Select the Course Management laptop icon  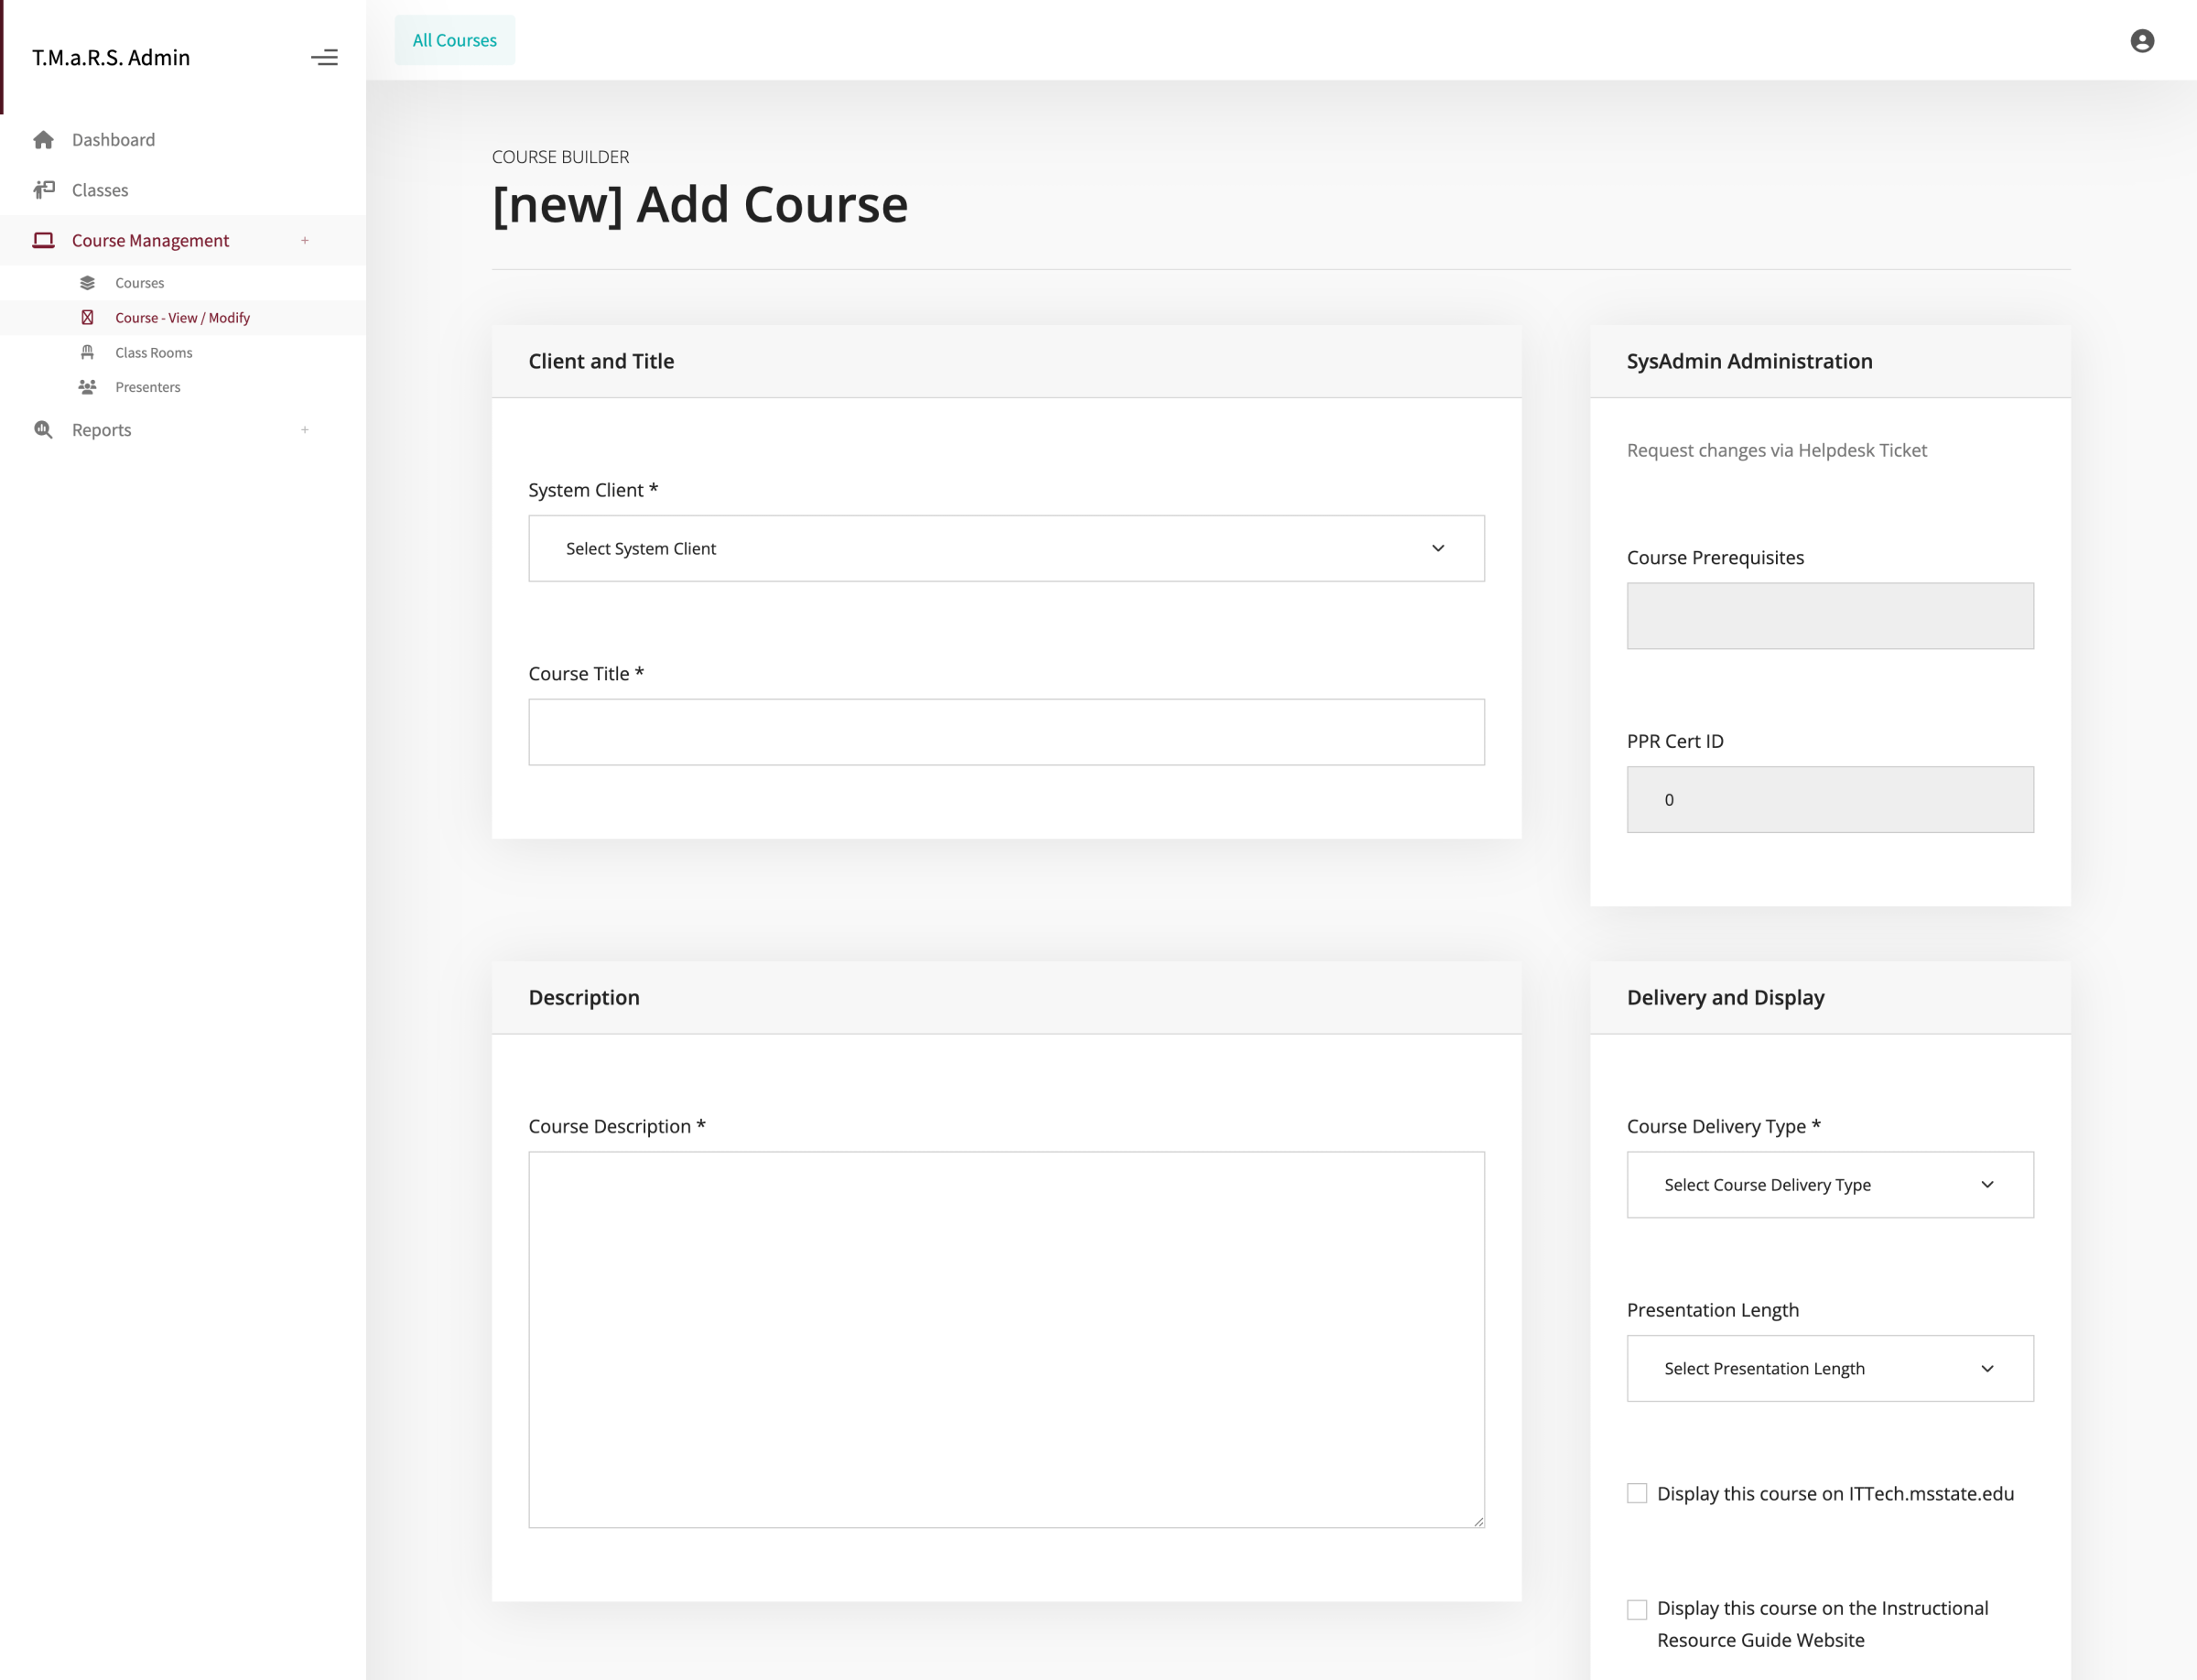[x=44, y=240]
